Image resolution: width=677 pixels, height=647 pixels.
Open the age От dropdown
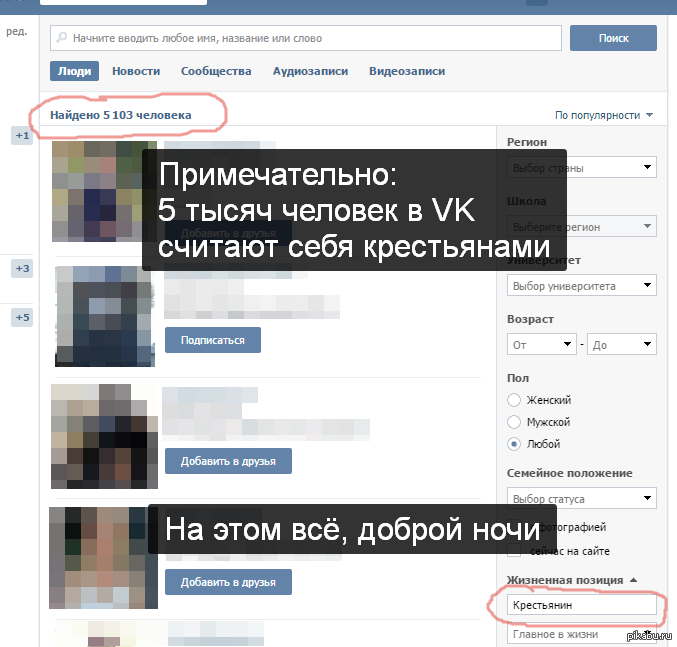(541, 344)
